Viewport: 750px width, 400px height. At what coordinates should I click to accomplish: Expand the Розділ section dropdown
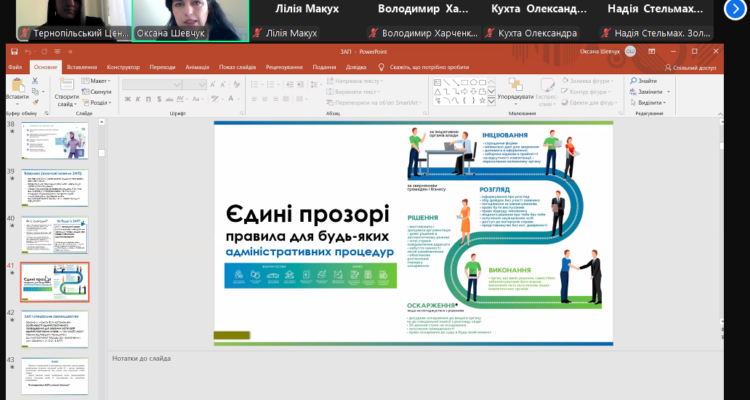[x=98, y=102]
